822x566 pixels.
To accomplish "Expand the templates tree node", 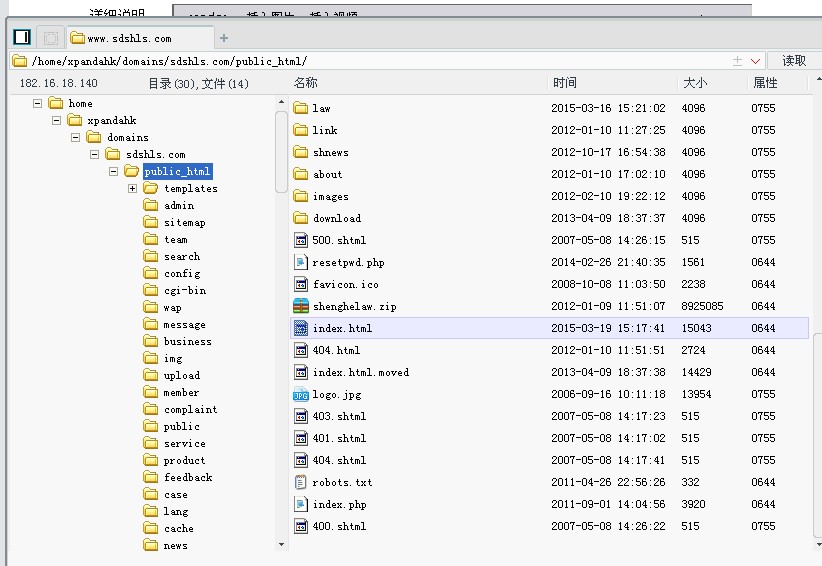I will 133,188.
